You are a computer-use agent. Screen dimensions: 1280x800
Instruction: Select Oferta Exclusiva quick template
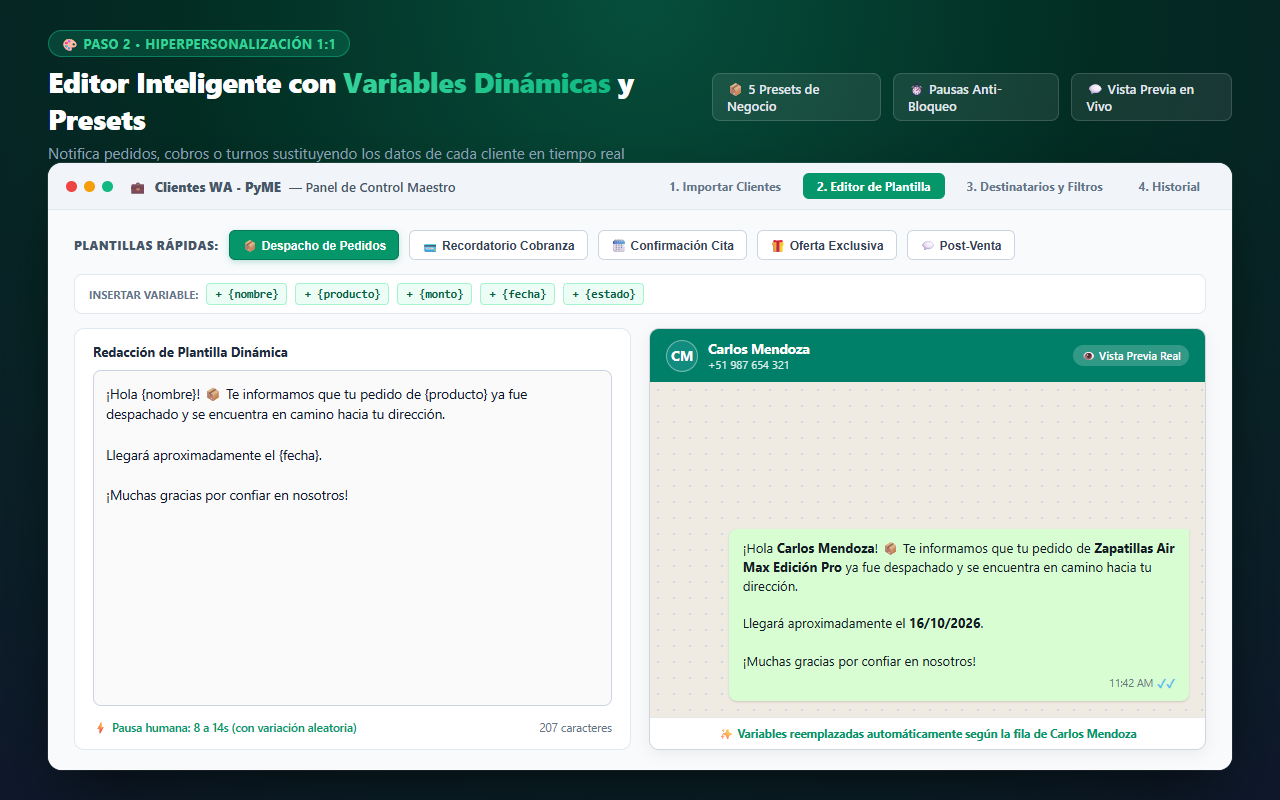827,245
